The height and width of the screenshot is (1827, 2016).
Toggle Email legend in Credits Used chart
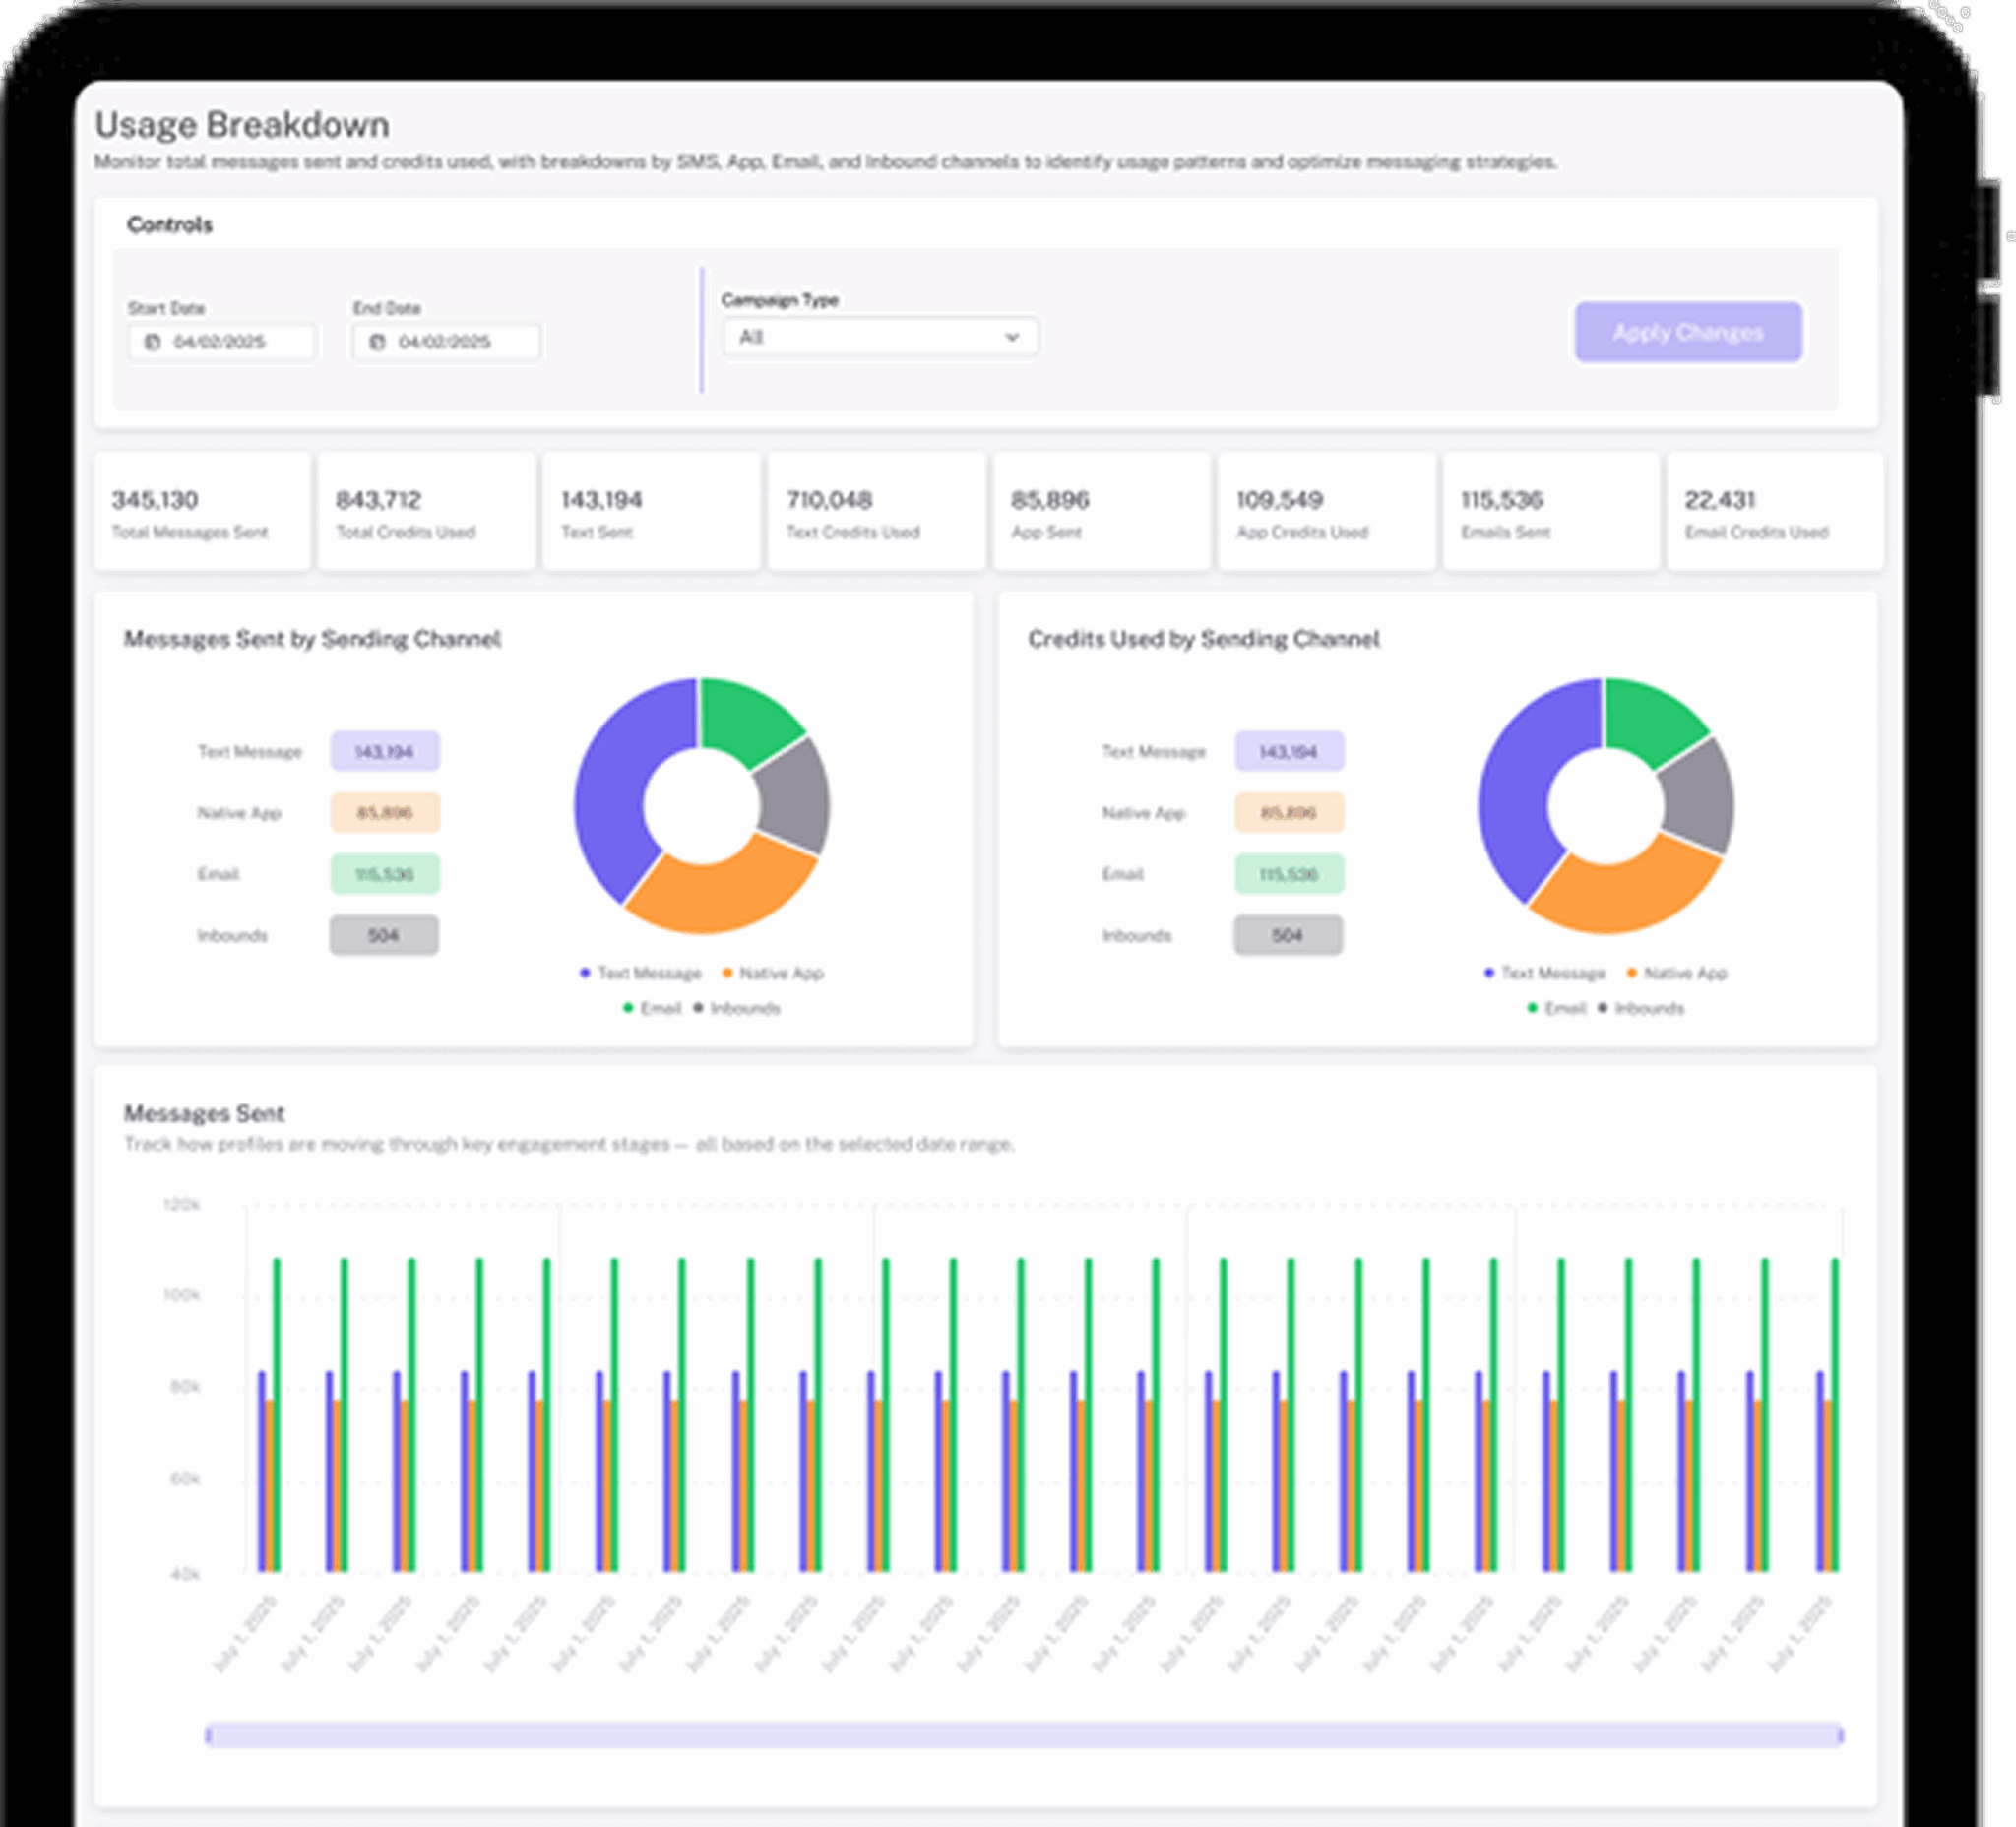(1557, 1008)
